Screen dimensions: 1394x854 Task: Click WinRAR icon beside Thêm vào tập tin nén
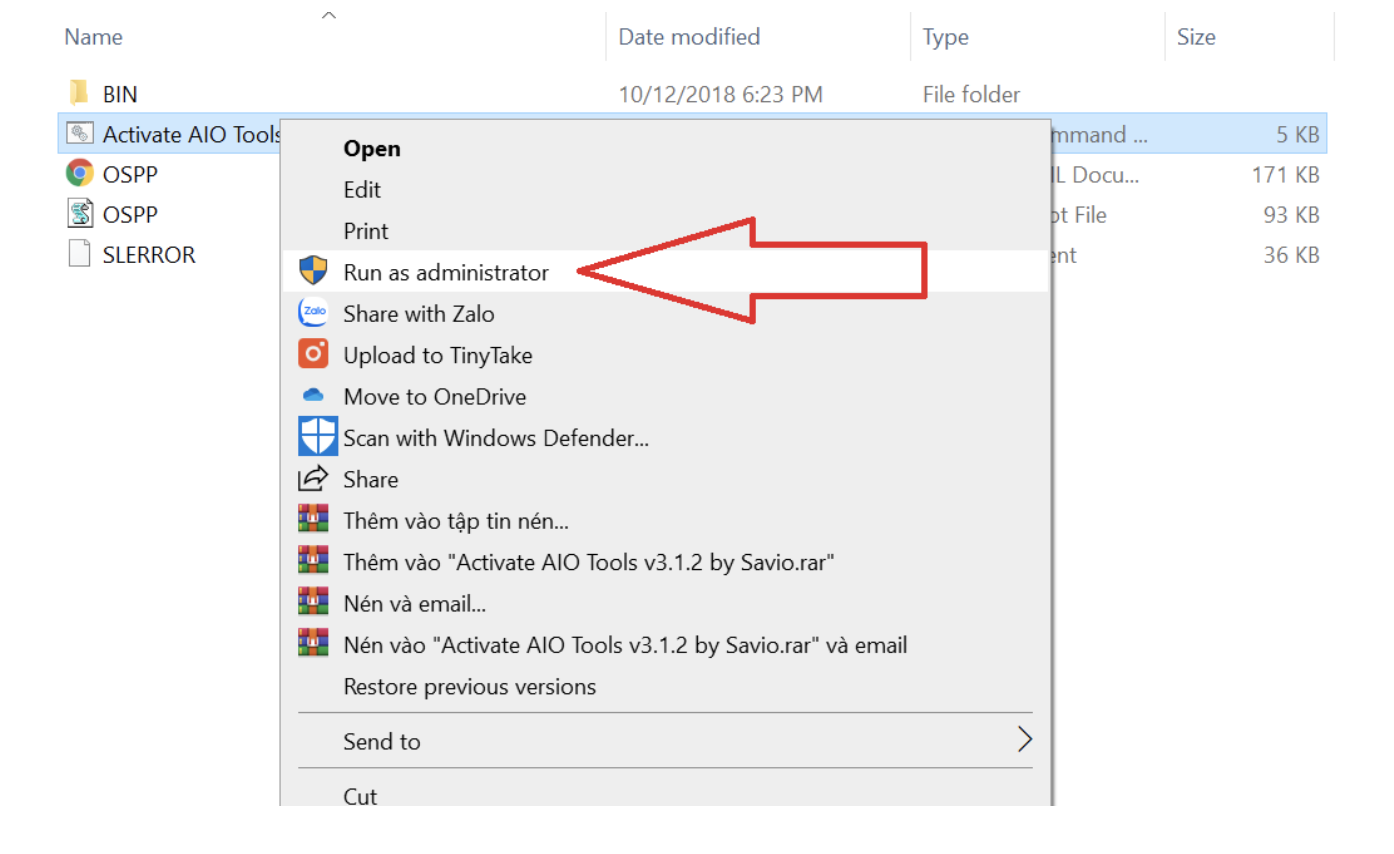pos(313,520)
